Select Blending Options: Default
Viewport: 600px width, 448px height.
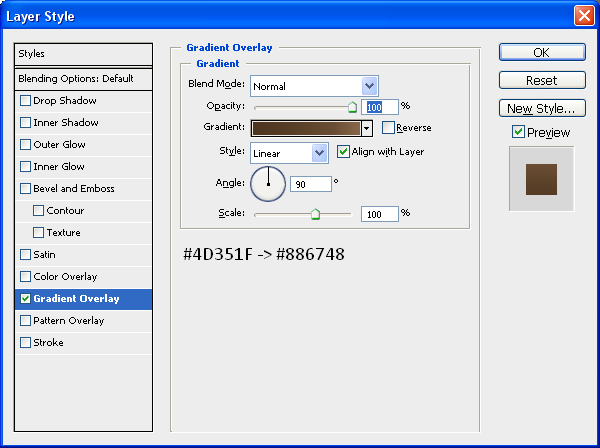coord(75,78)
